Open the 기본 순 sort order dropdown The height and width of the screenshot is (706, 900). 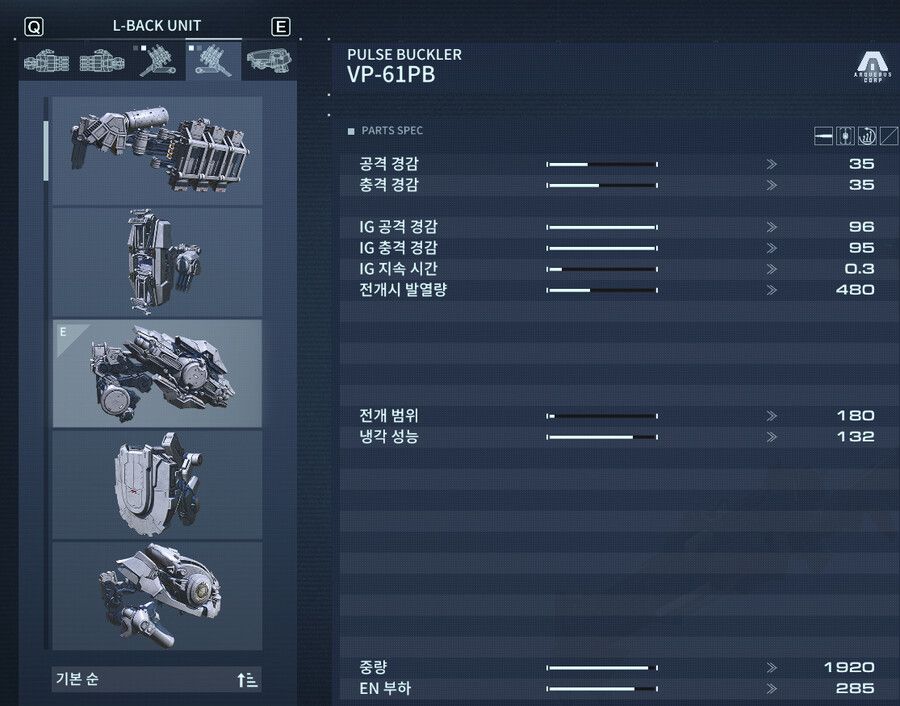point(157,680)
